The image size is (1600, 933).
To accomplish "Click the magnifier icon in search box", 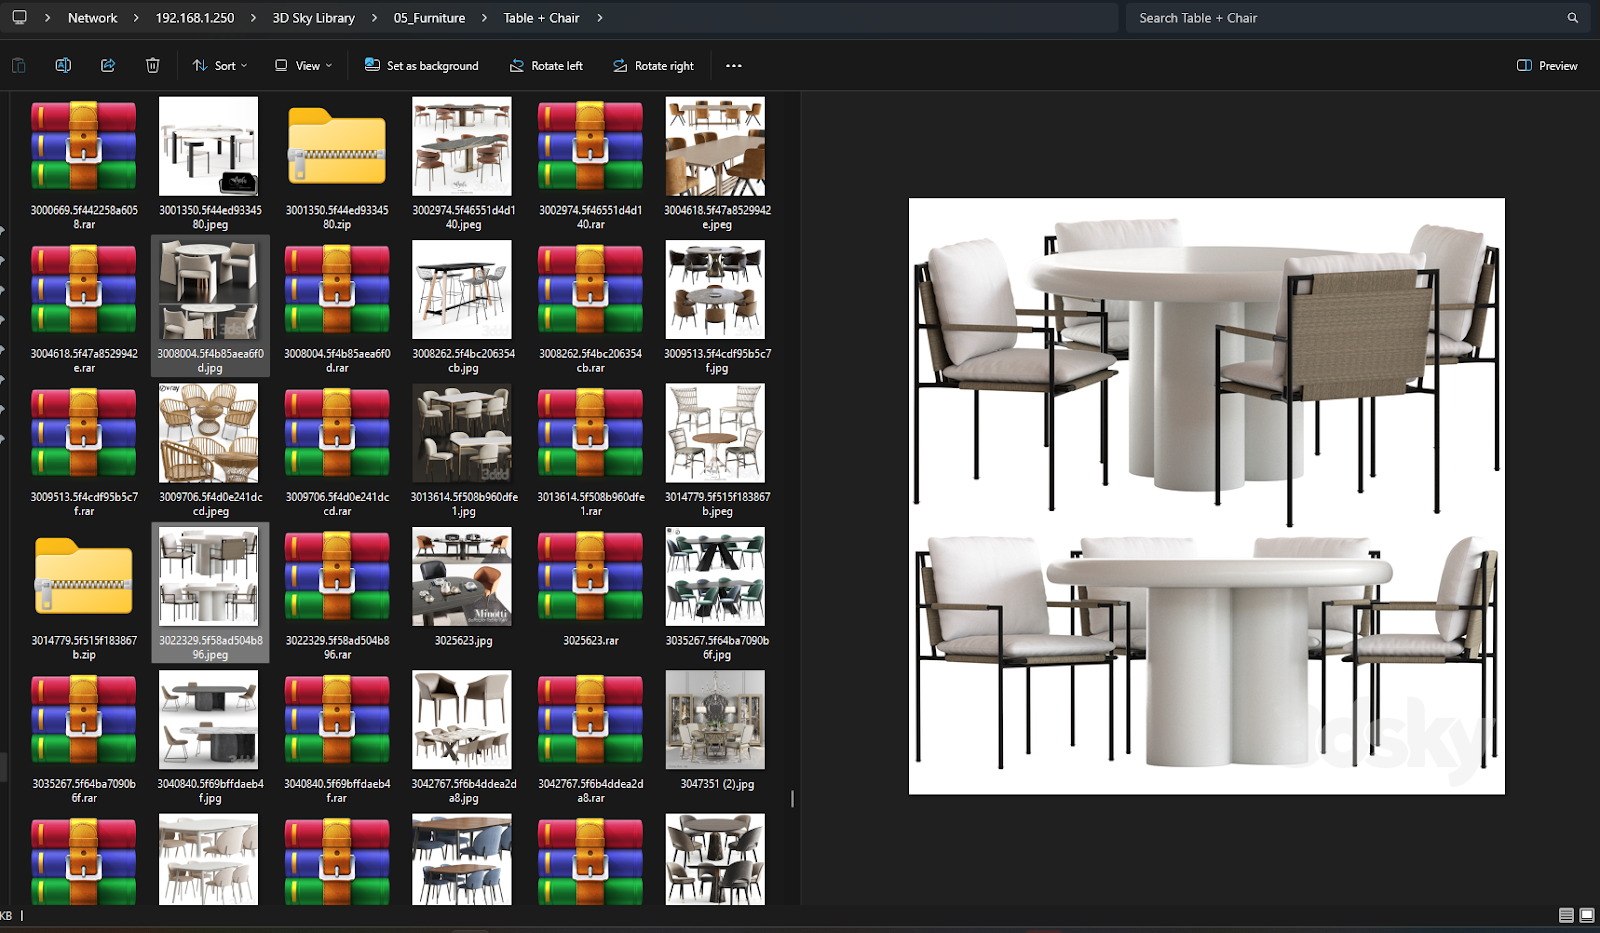I will click(1572, 18).
